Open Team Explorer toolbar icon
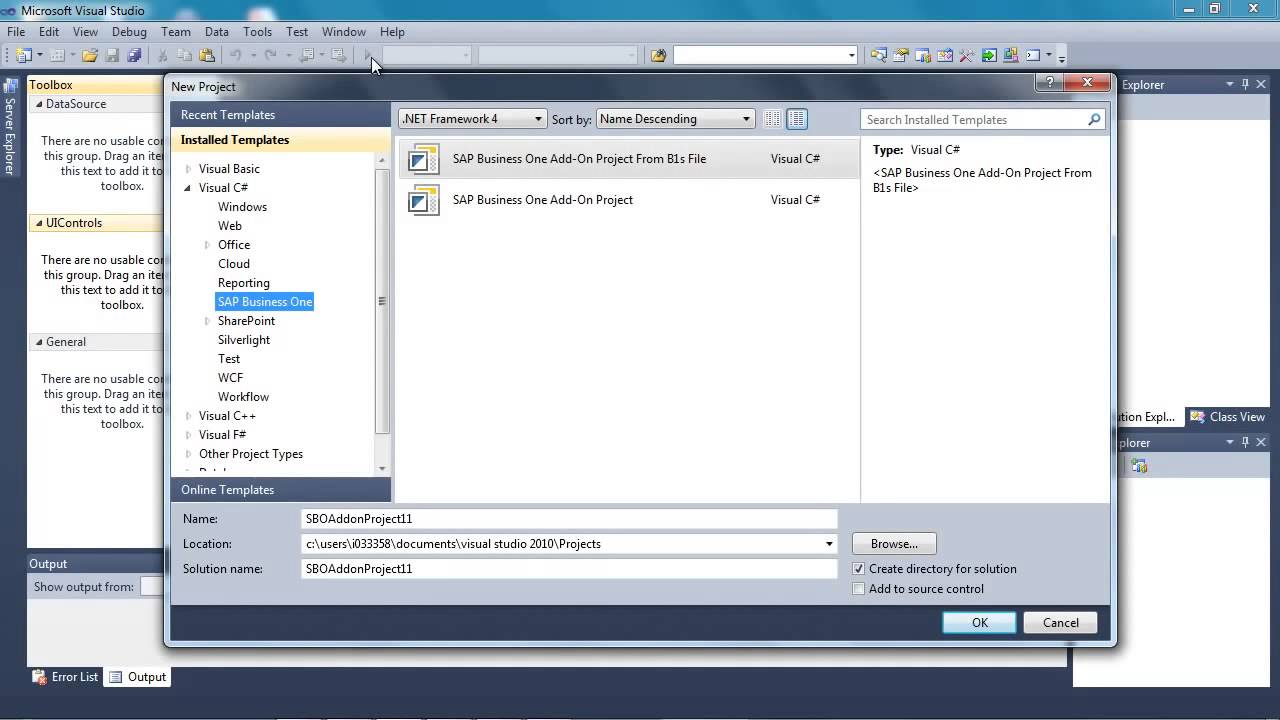The width and height of the screenshot is (1280, 720). pos(922,56)
